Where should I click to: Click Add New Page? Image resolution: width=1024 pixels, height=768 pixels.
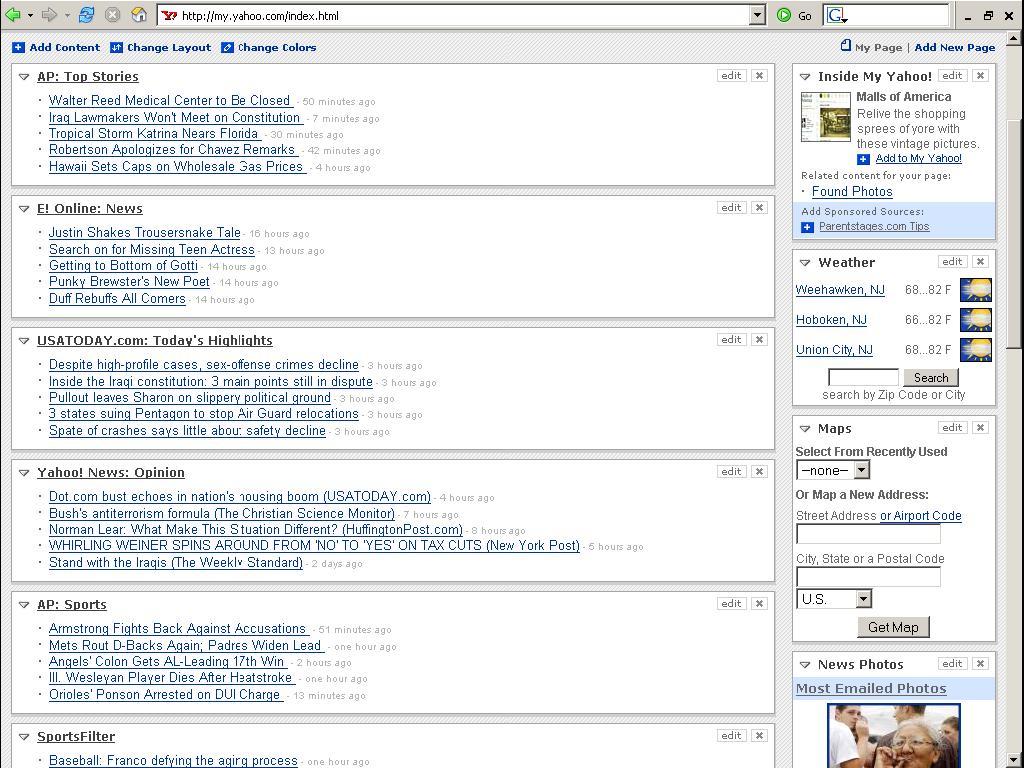tap(955, 48)
